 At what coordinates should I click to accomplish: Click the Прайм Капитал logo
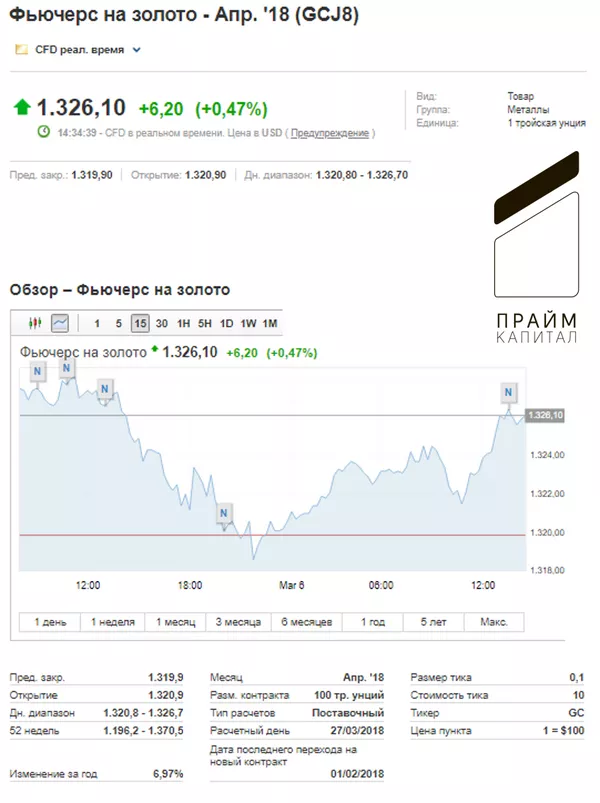coord(537,247)
